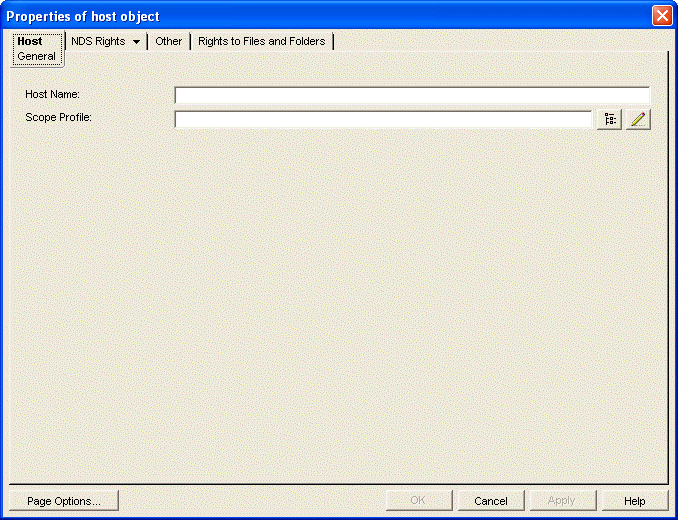Open the General subpage under Host
Image resolution: width=678 pixels, height=520 pixels.
pyautogui.click(x=36, y=56)
